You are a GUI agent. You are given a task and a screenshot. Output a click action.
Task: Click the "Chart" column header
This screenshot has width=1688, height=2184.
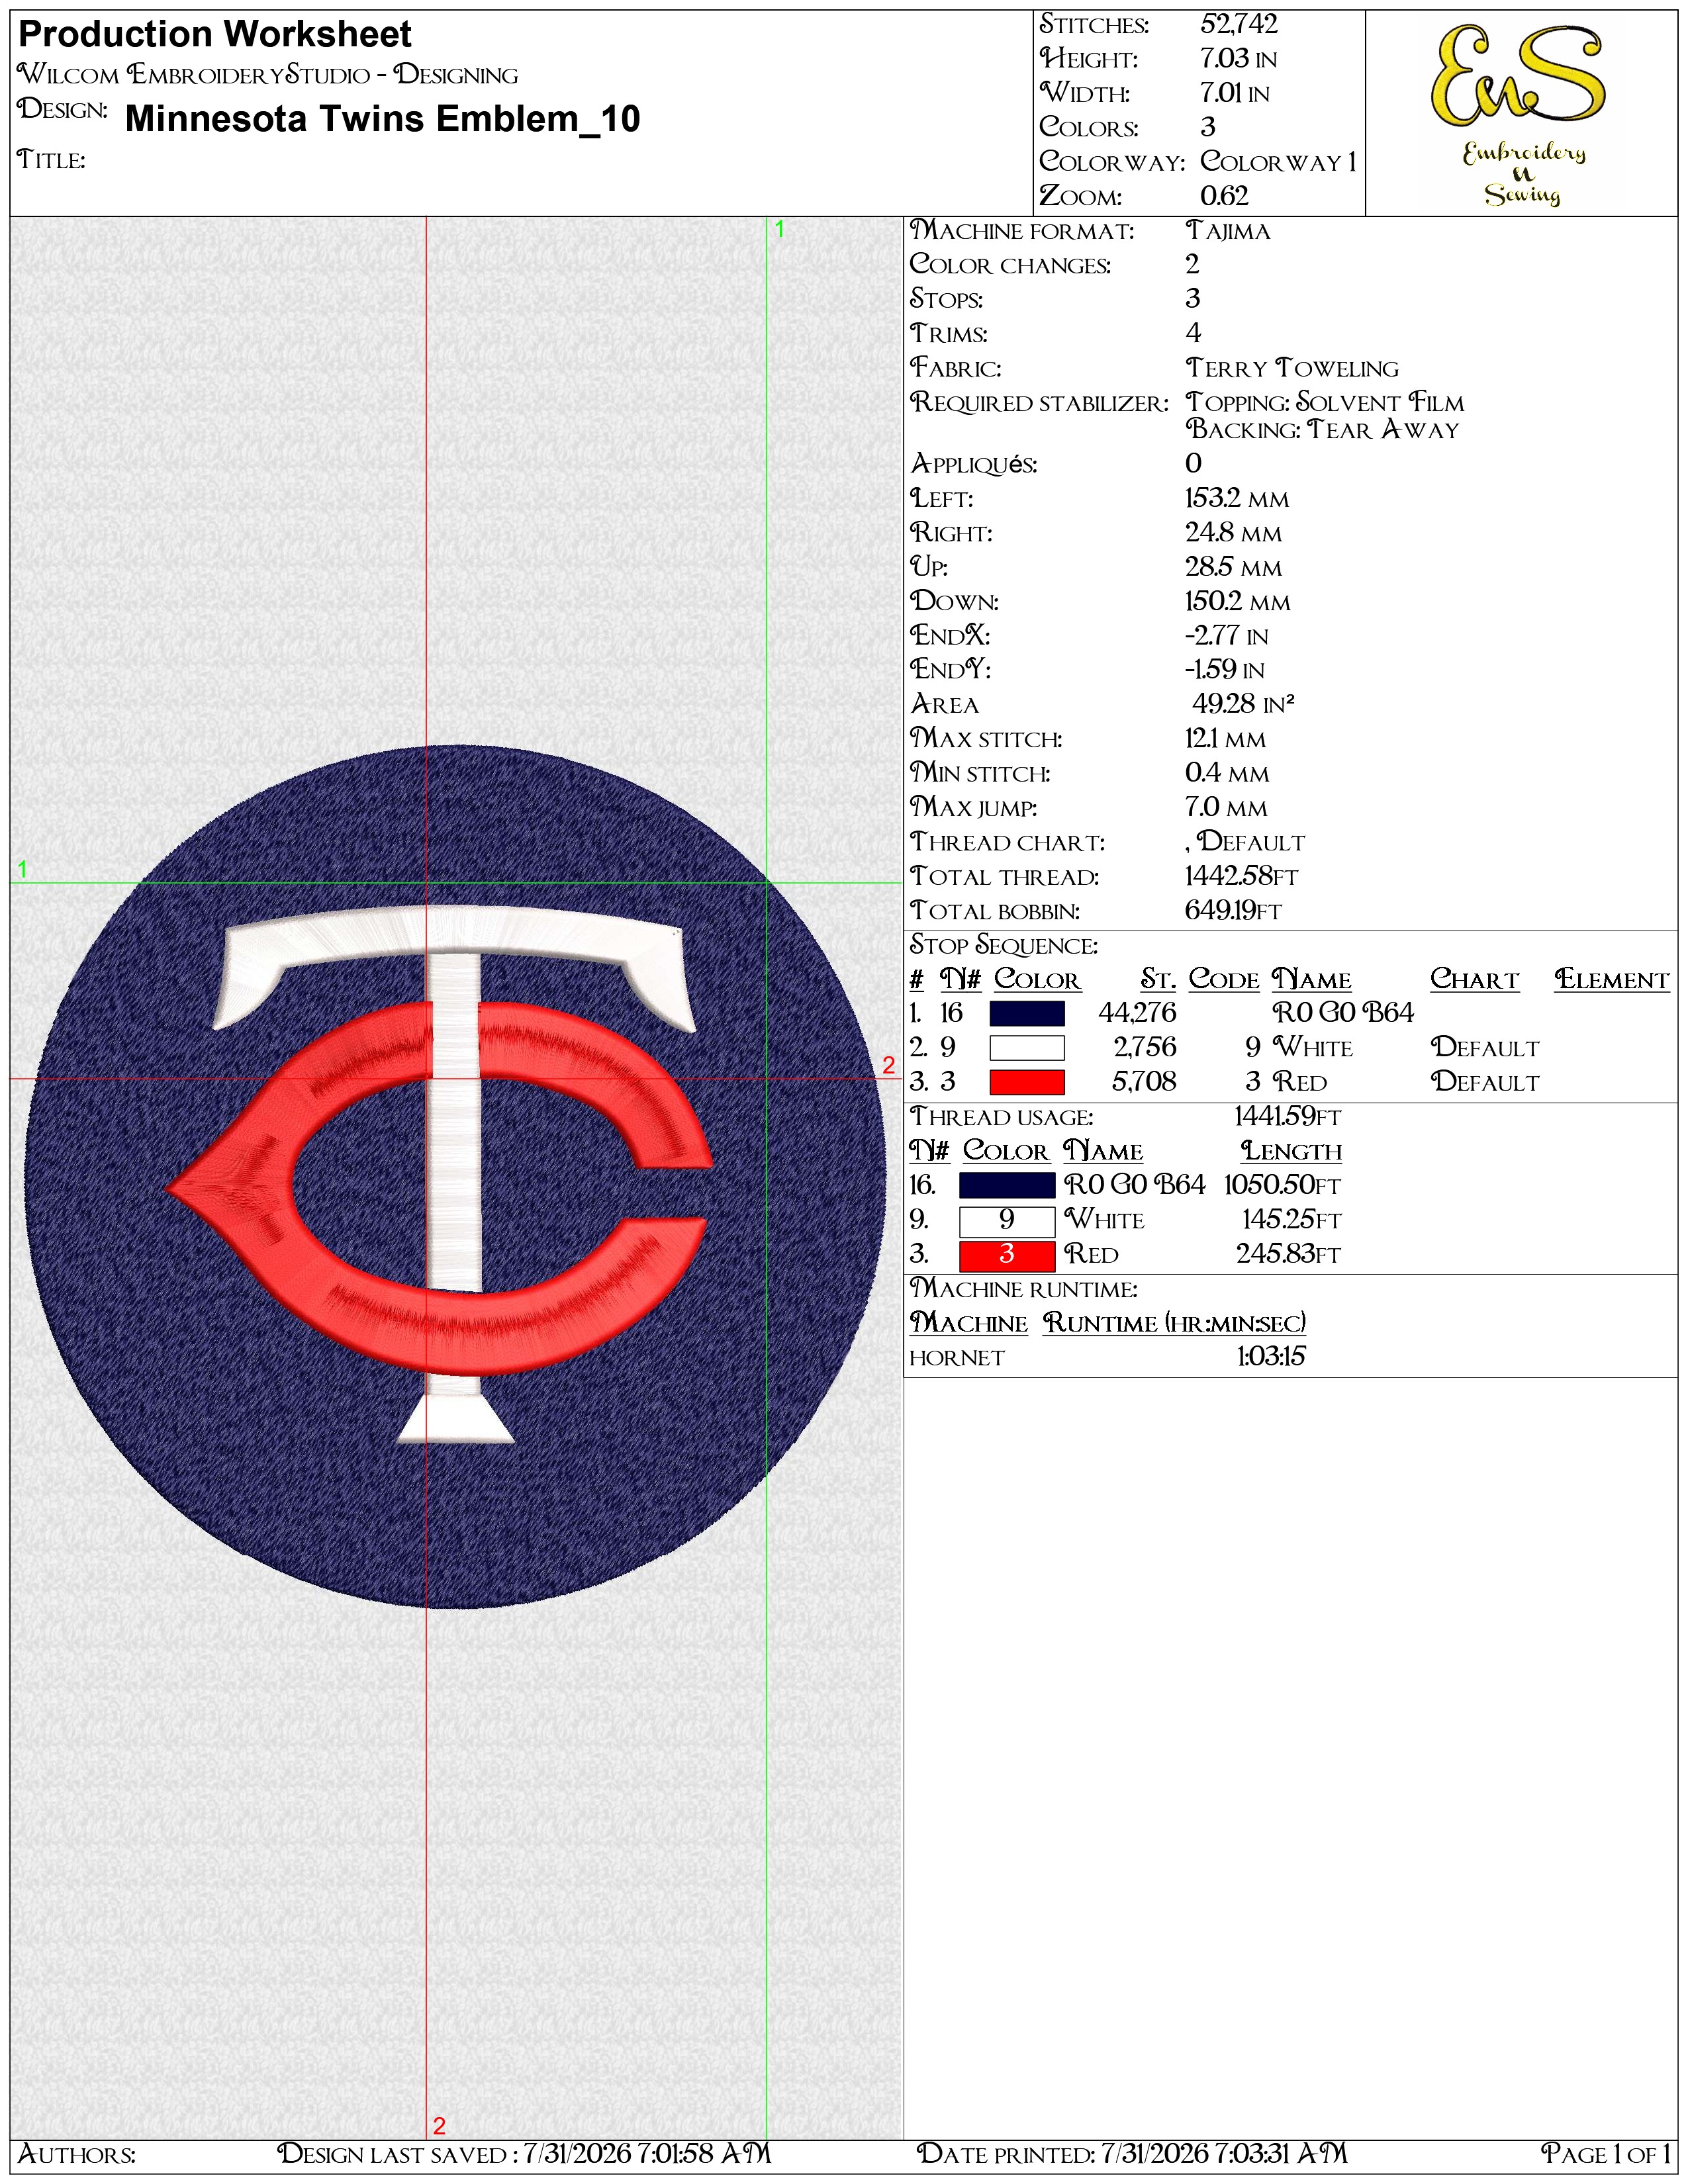(x=1474, y=979)
